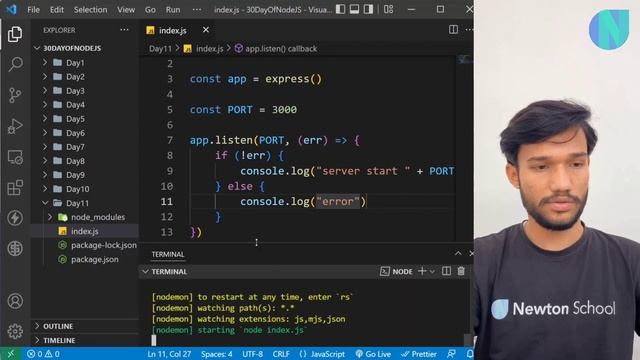Open the Explorer view in activity bar
The width and height of the screenshot is (640, 360).
tap(15, 34)
